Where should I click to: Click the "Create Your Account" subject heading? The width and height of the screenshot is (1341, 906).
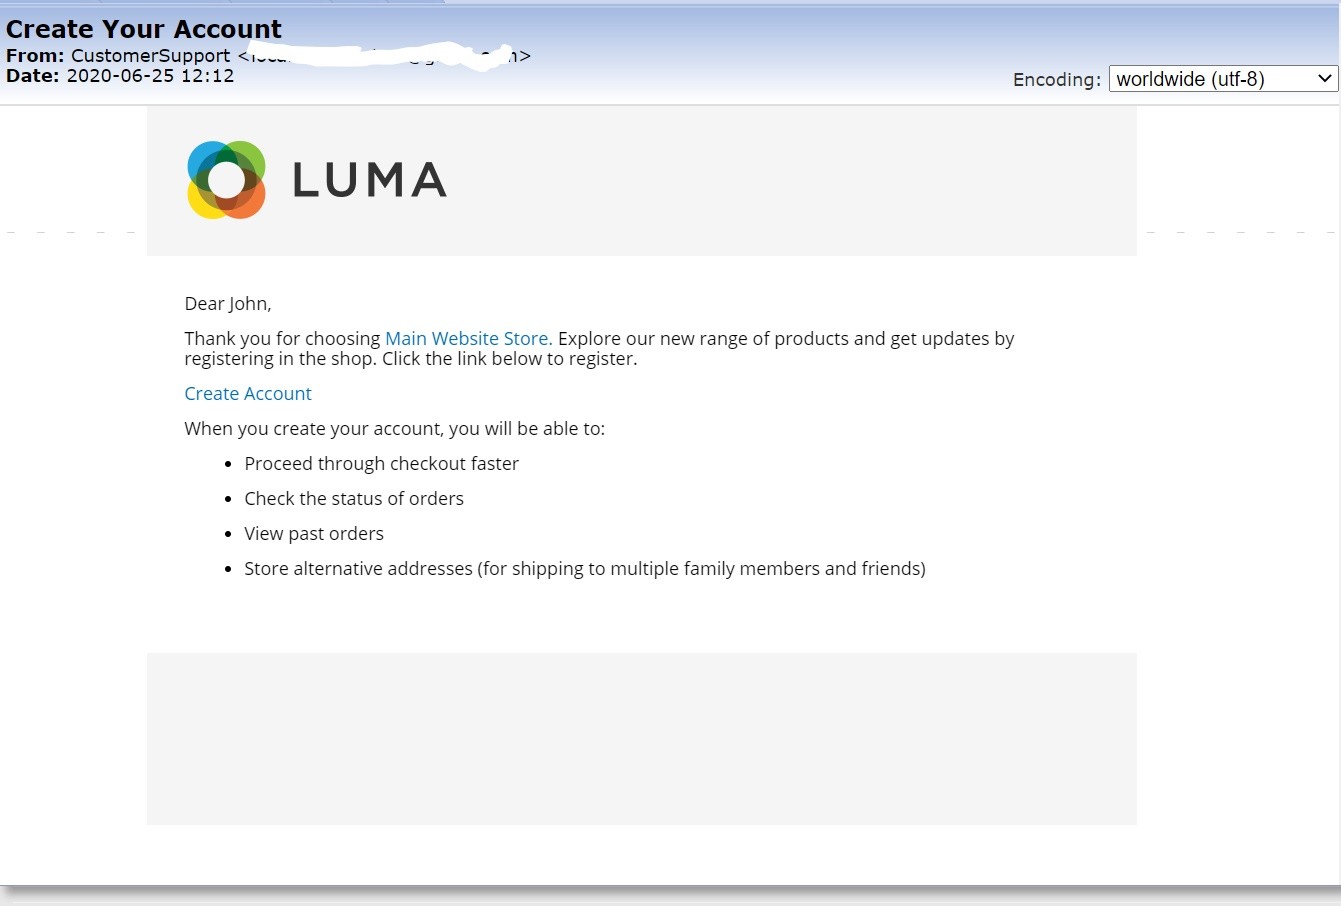tap(144, 29)
